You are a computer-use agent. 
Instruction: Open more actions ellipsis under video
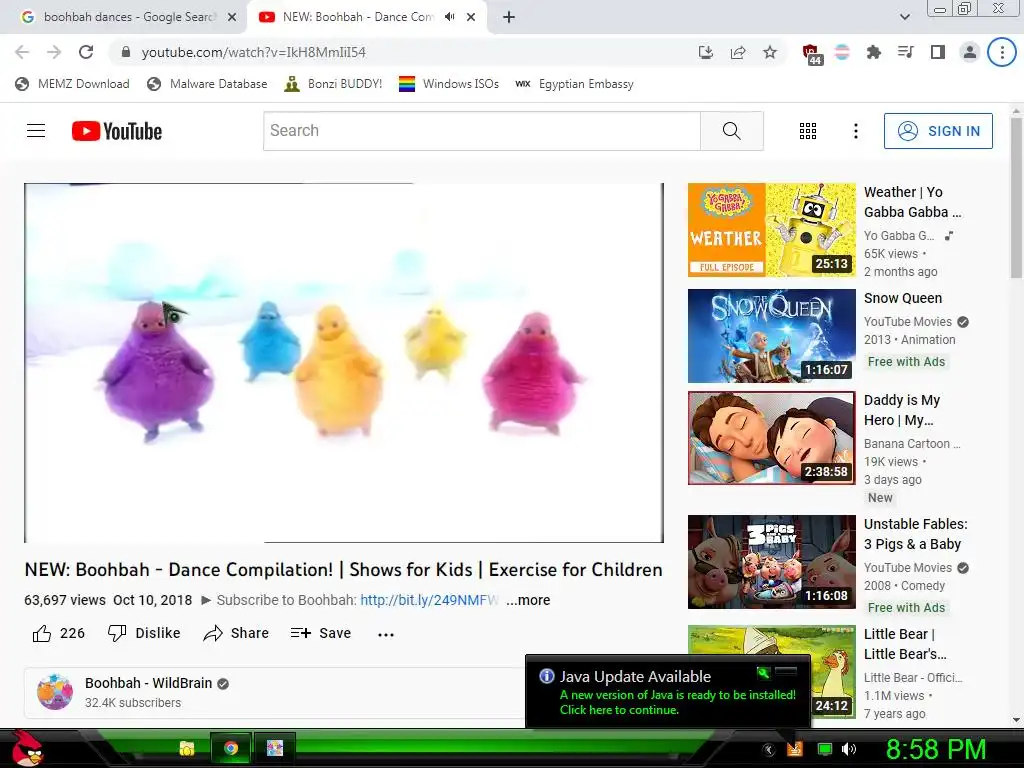386,634
